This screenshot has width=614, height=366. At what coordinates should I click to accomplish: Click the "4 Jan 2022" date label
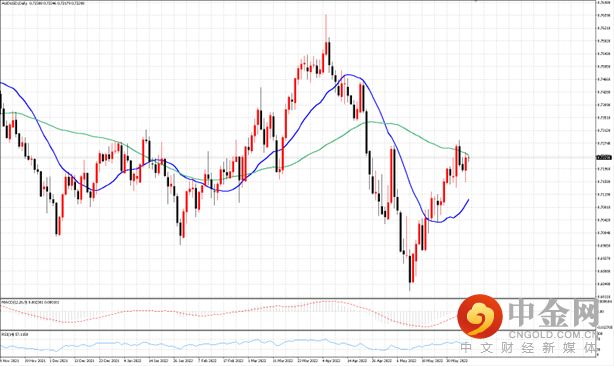[x=133, y=361]
